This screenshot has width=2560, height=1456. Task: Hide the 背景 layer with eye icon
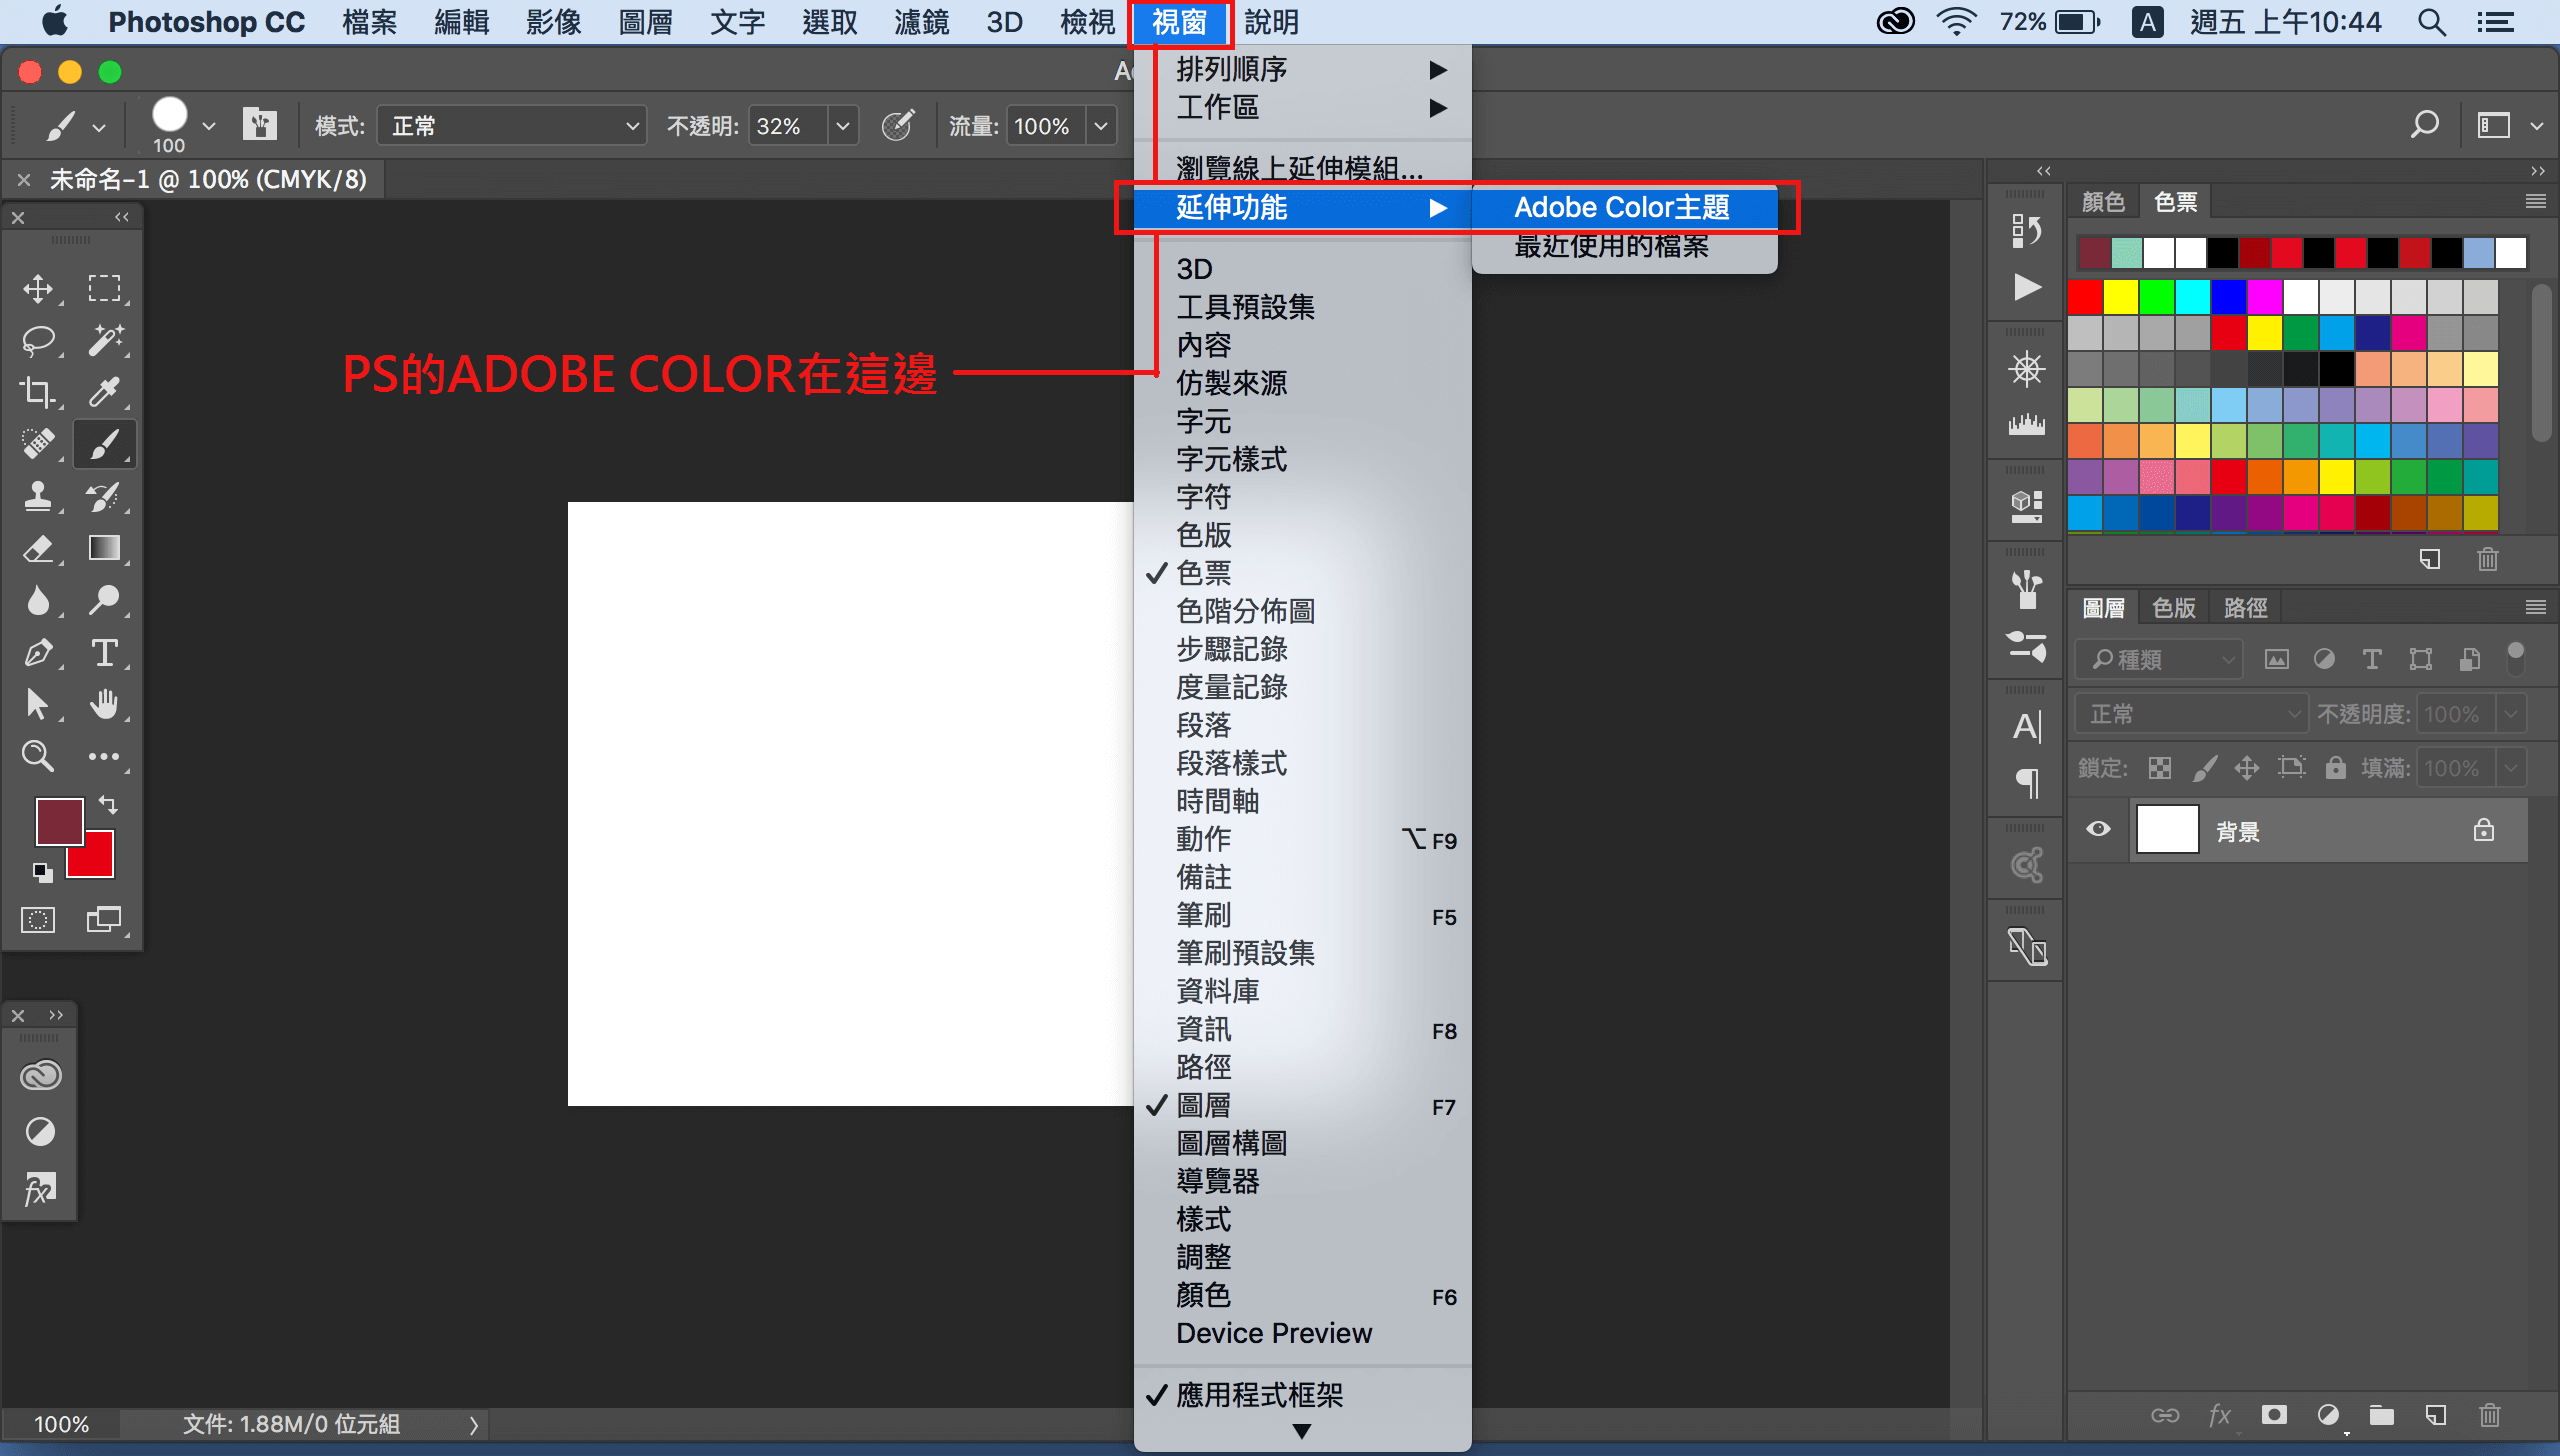pos(2098,829)
